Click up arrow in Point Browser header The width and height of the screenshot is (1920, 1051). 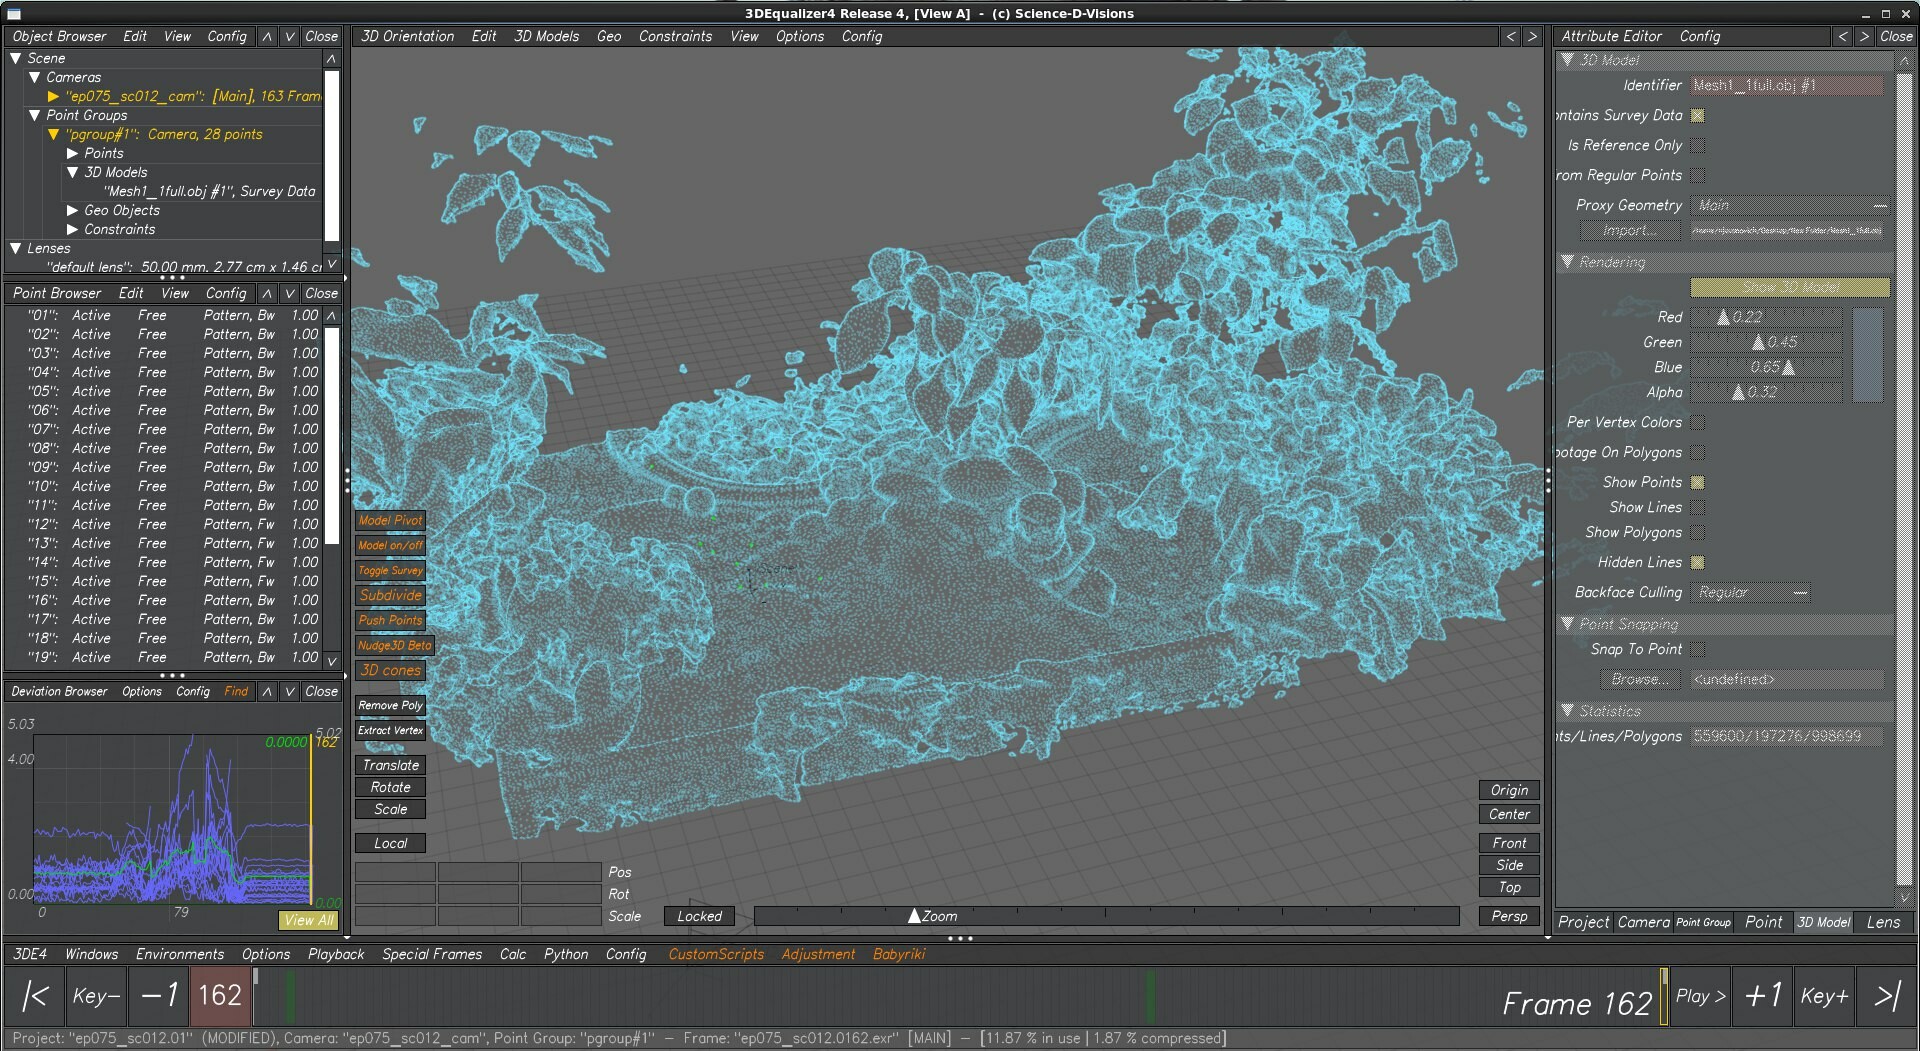pos(267,293)
